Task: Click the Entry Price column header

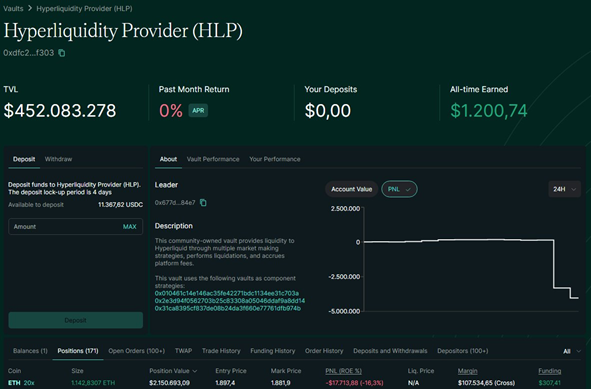Action: point(231,371)
